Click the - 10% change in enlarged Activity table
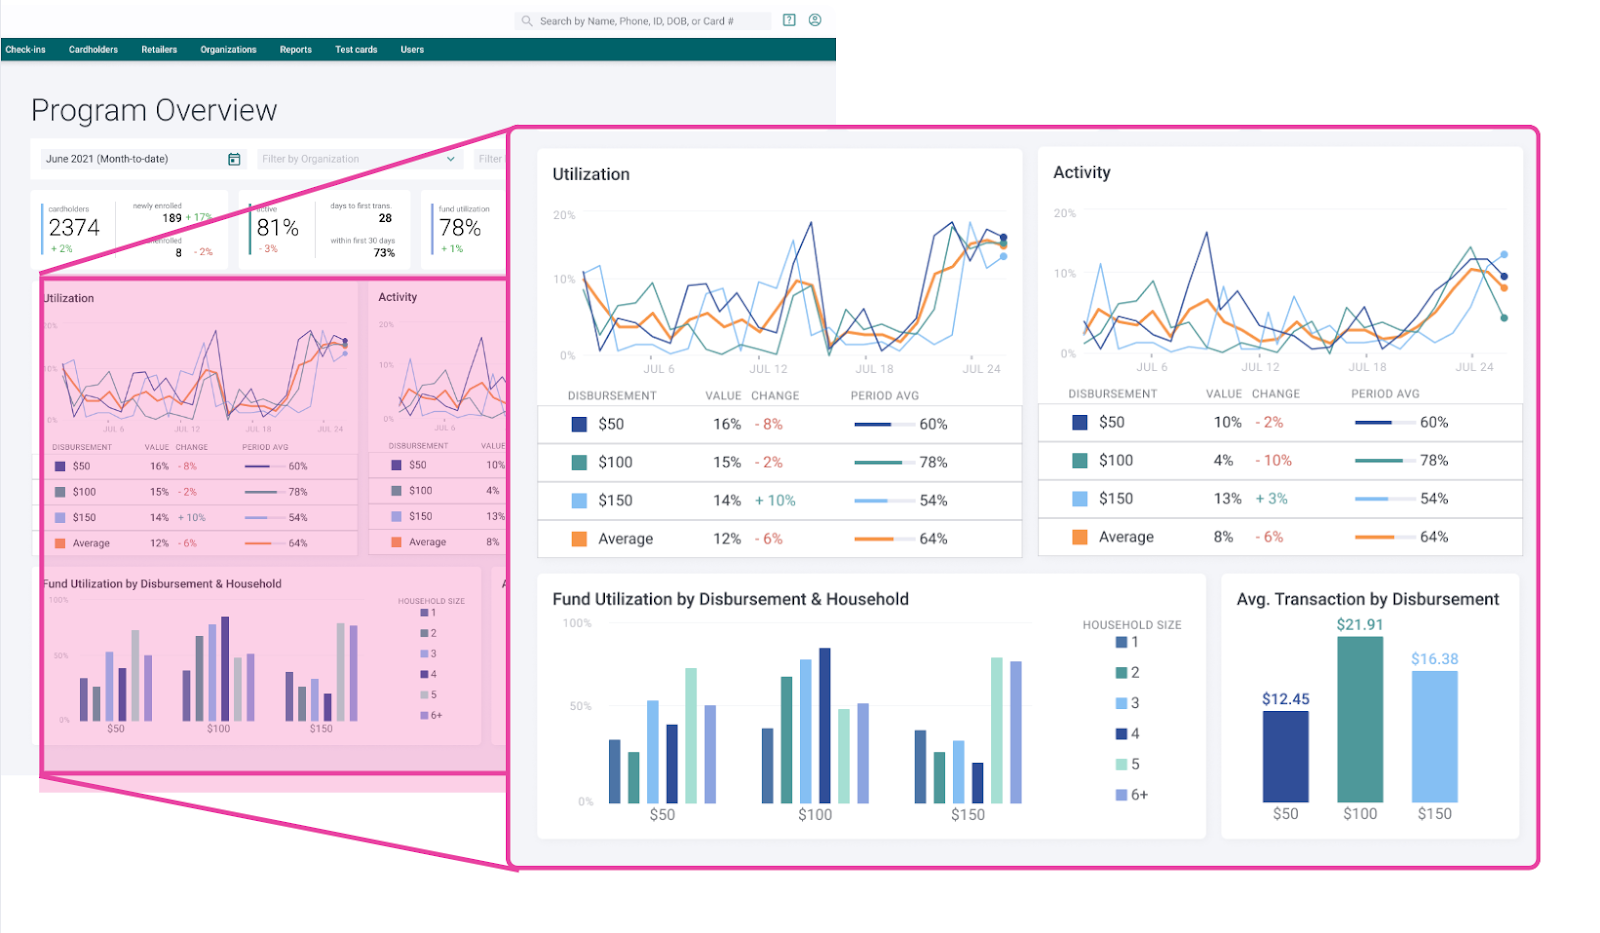Screen dimensions: 1600x933 (x=1274, y=460)
